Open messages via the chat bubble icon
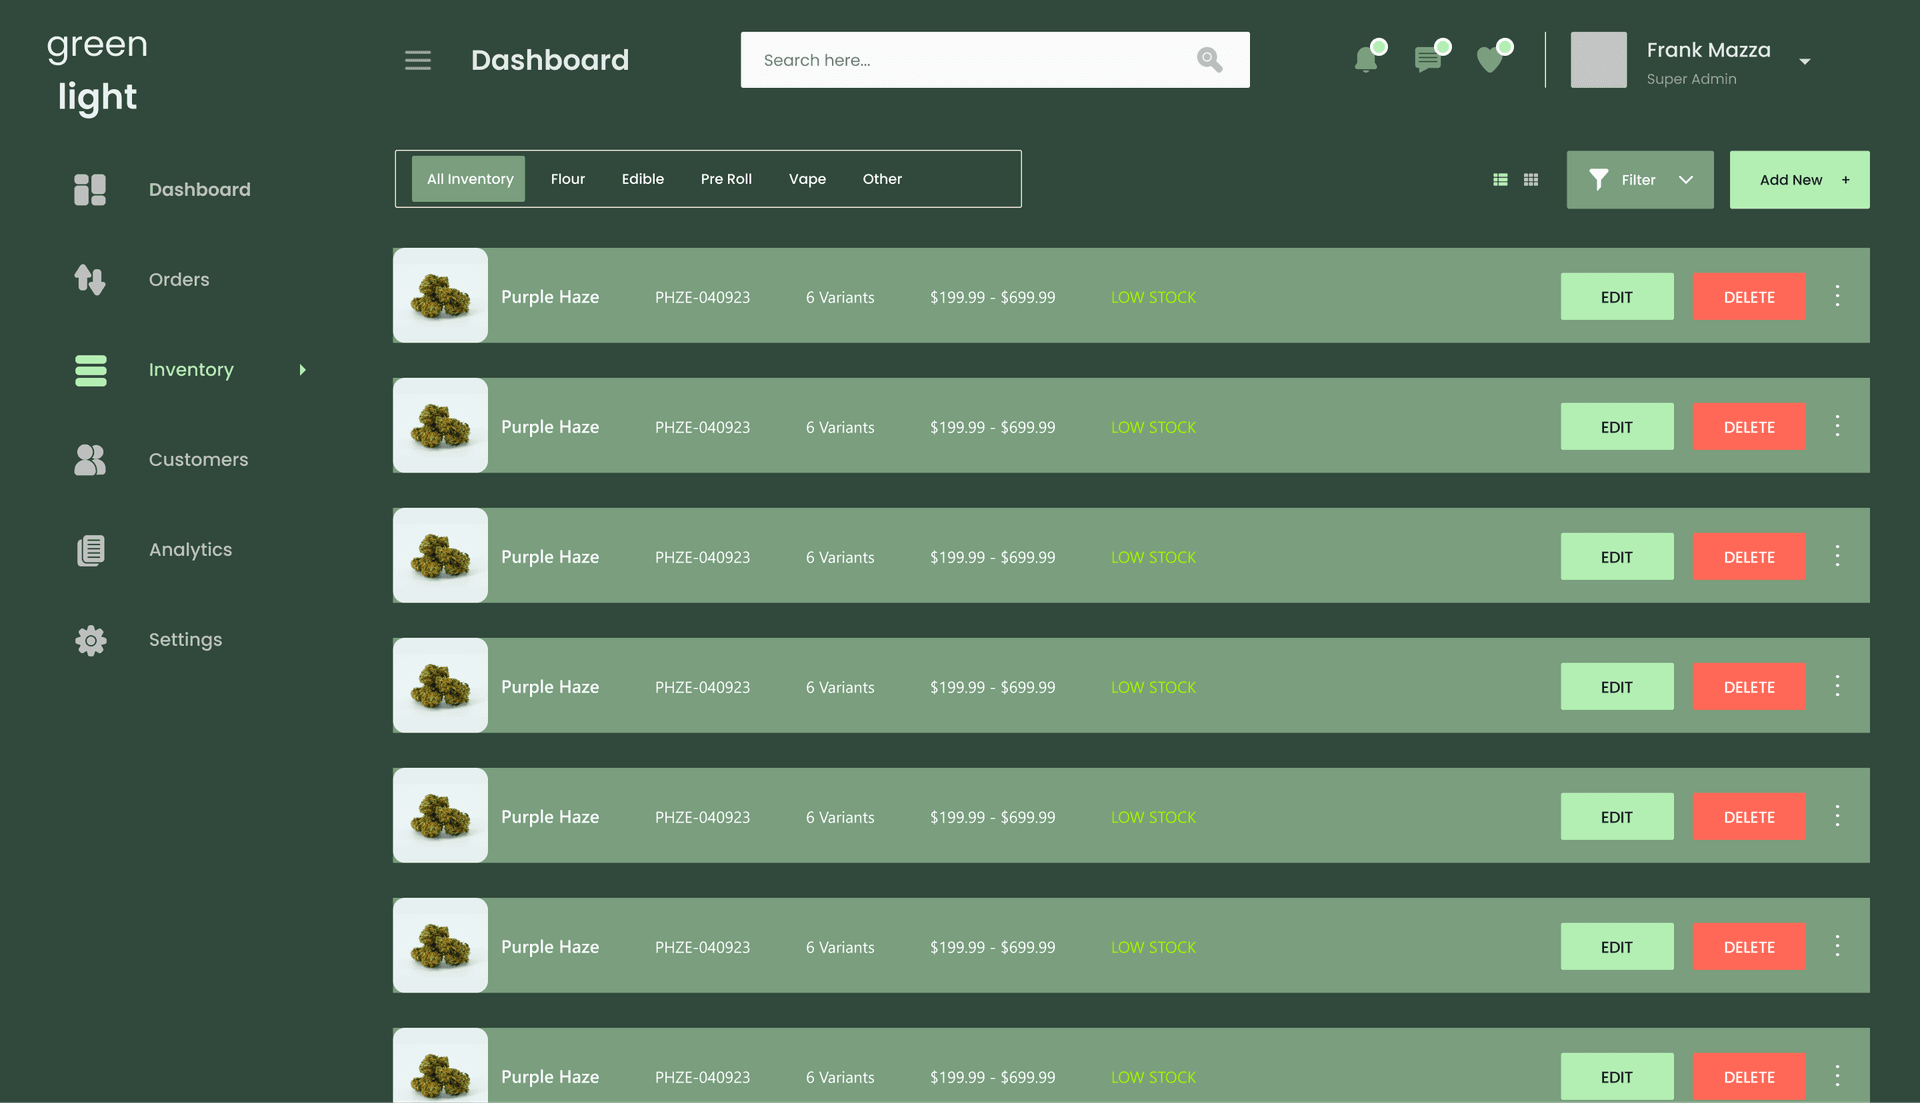Image resolution: width=1920 pixels, height=1103 pixels. click(1428, 60)
